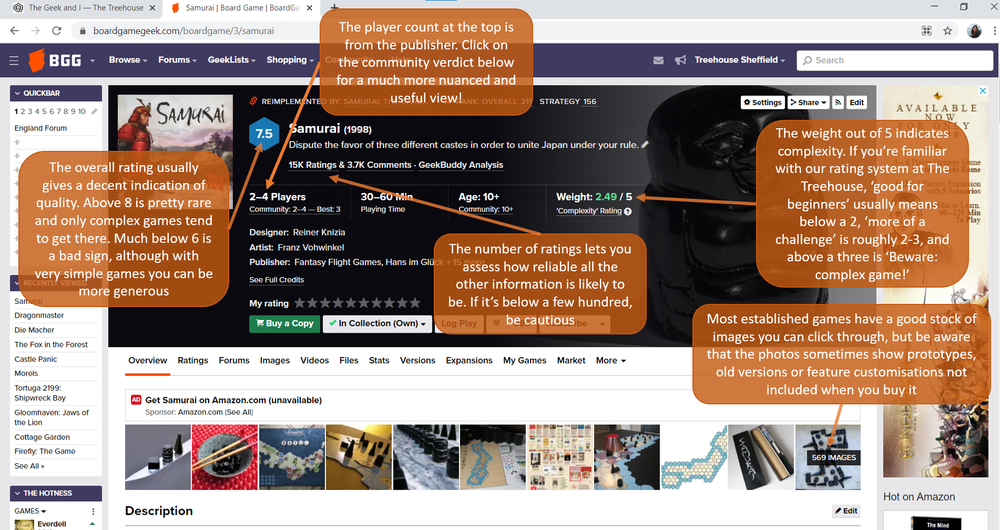The height and width of the screenshot is (530, 1000).
Task: Switch to The Geek and I browser tab
Action: point(85,8)
